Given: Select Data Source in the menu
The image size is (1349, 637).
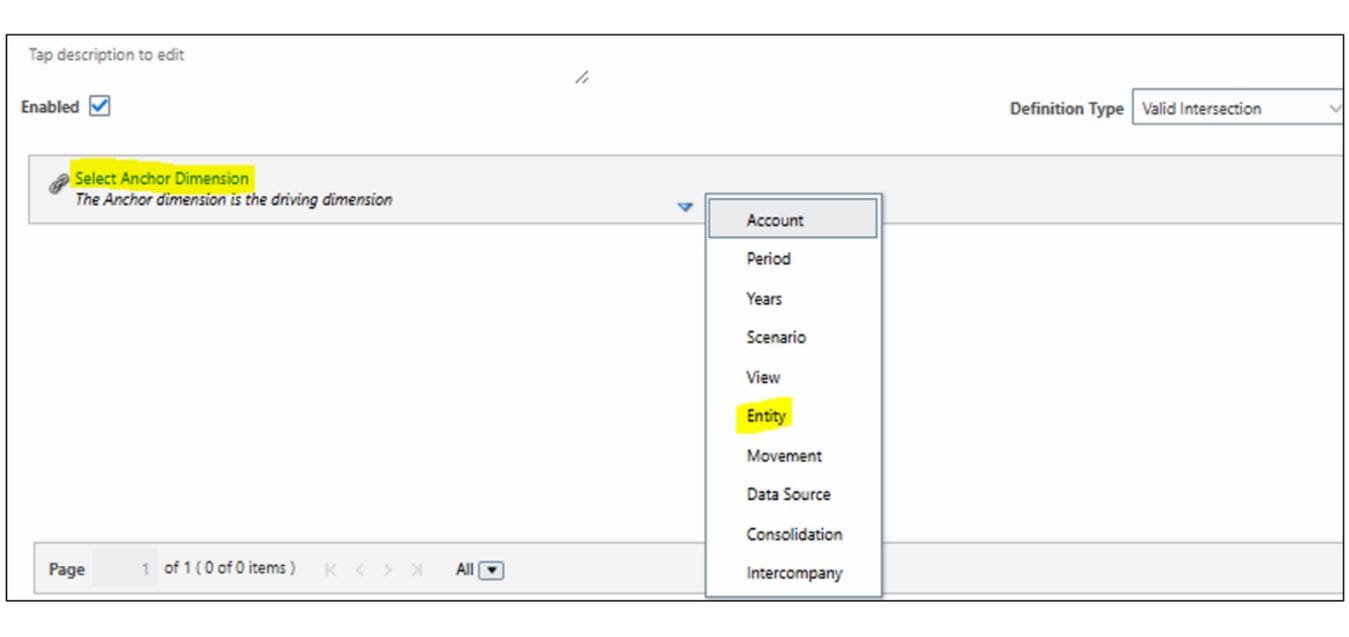Looking at the screenshot, I should (787, 495).
